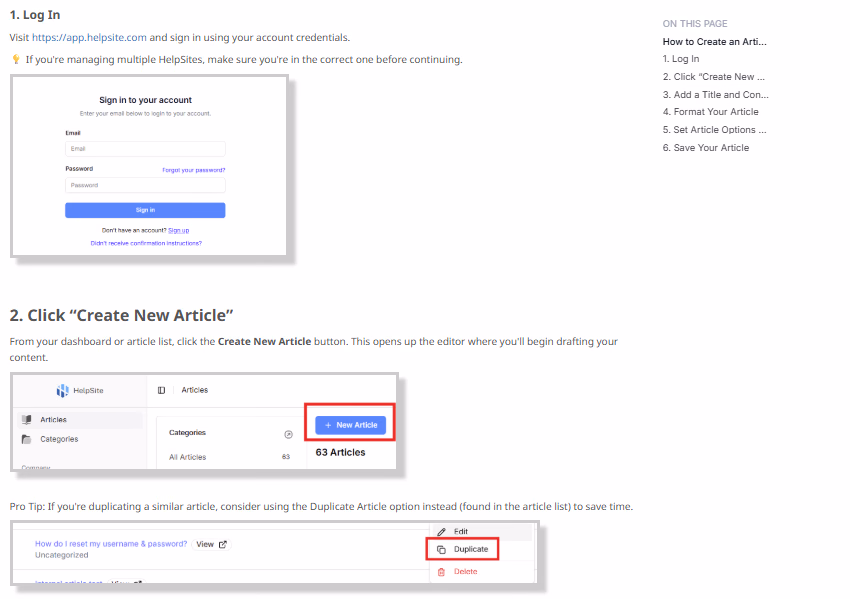Click the "Sign in to your account" title
Viewport: 850px width, 599px height.
[145, 100]
